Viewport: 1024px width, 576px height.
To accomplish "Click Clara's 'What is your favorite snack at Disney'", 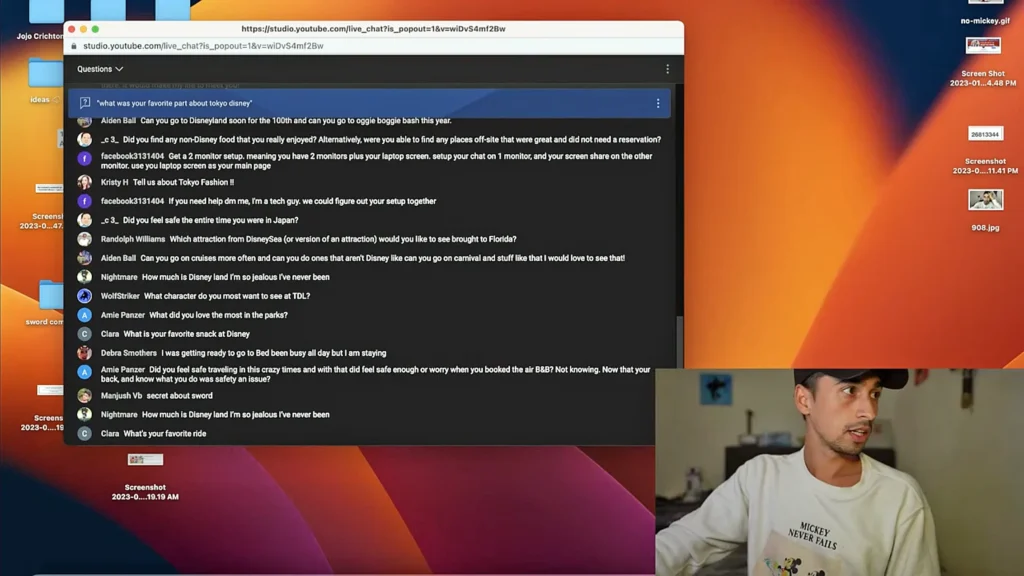I will (x=187, y=334).
